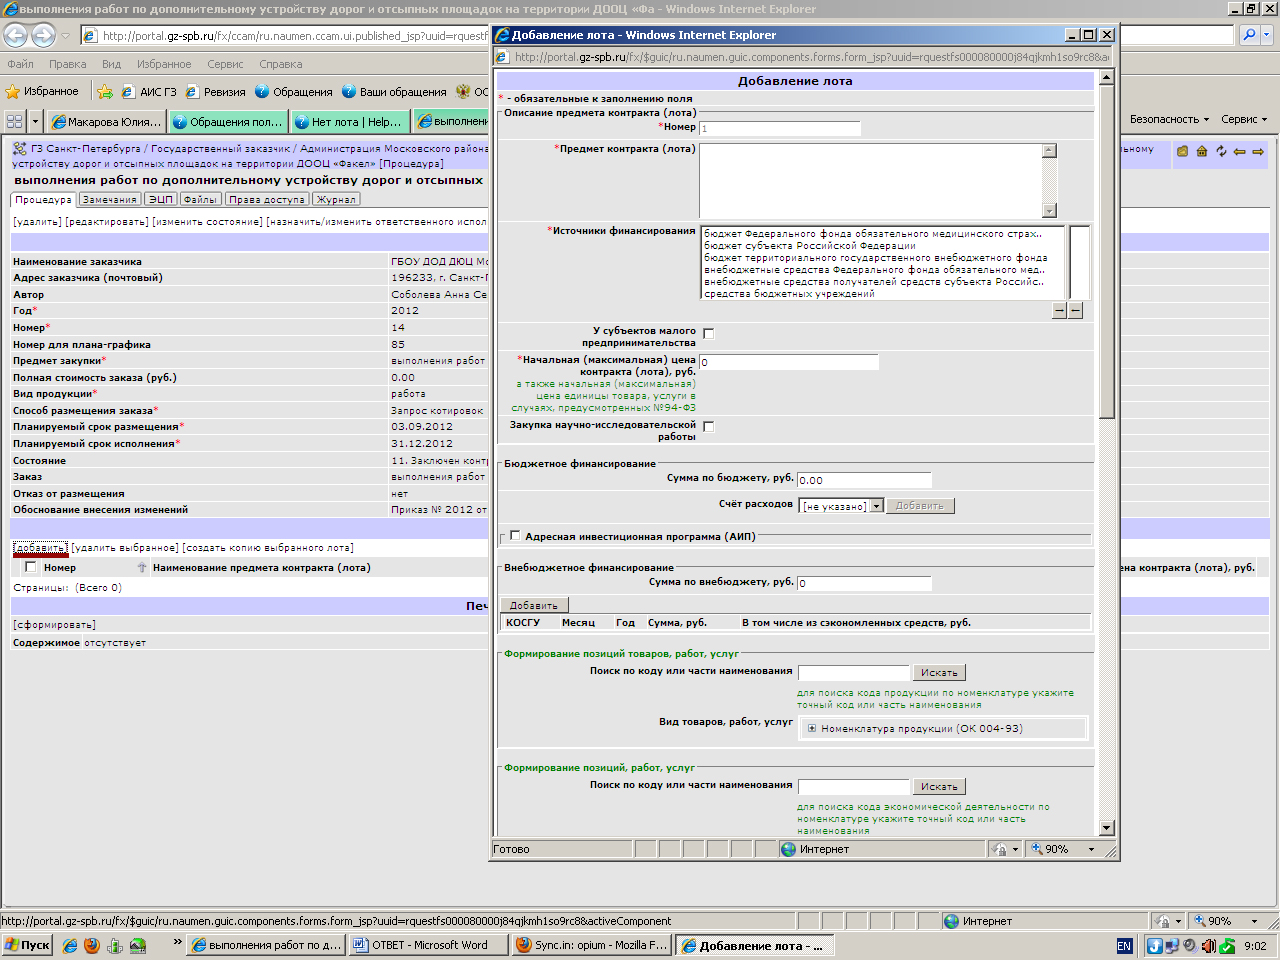Click the breadcrumb tree icon before ГЗ Санкт-Петербурга
Image resolution: width=1280 pixels, height=960 pixels.
[20, 149]
